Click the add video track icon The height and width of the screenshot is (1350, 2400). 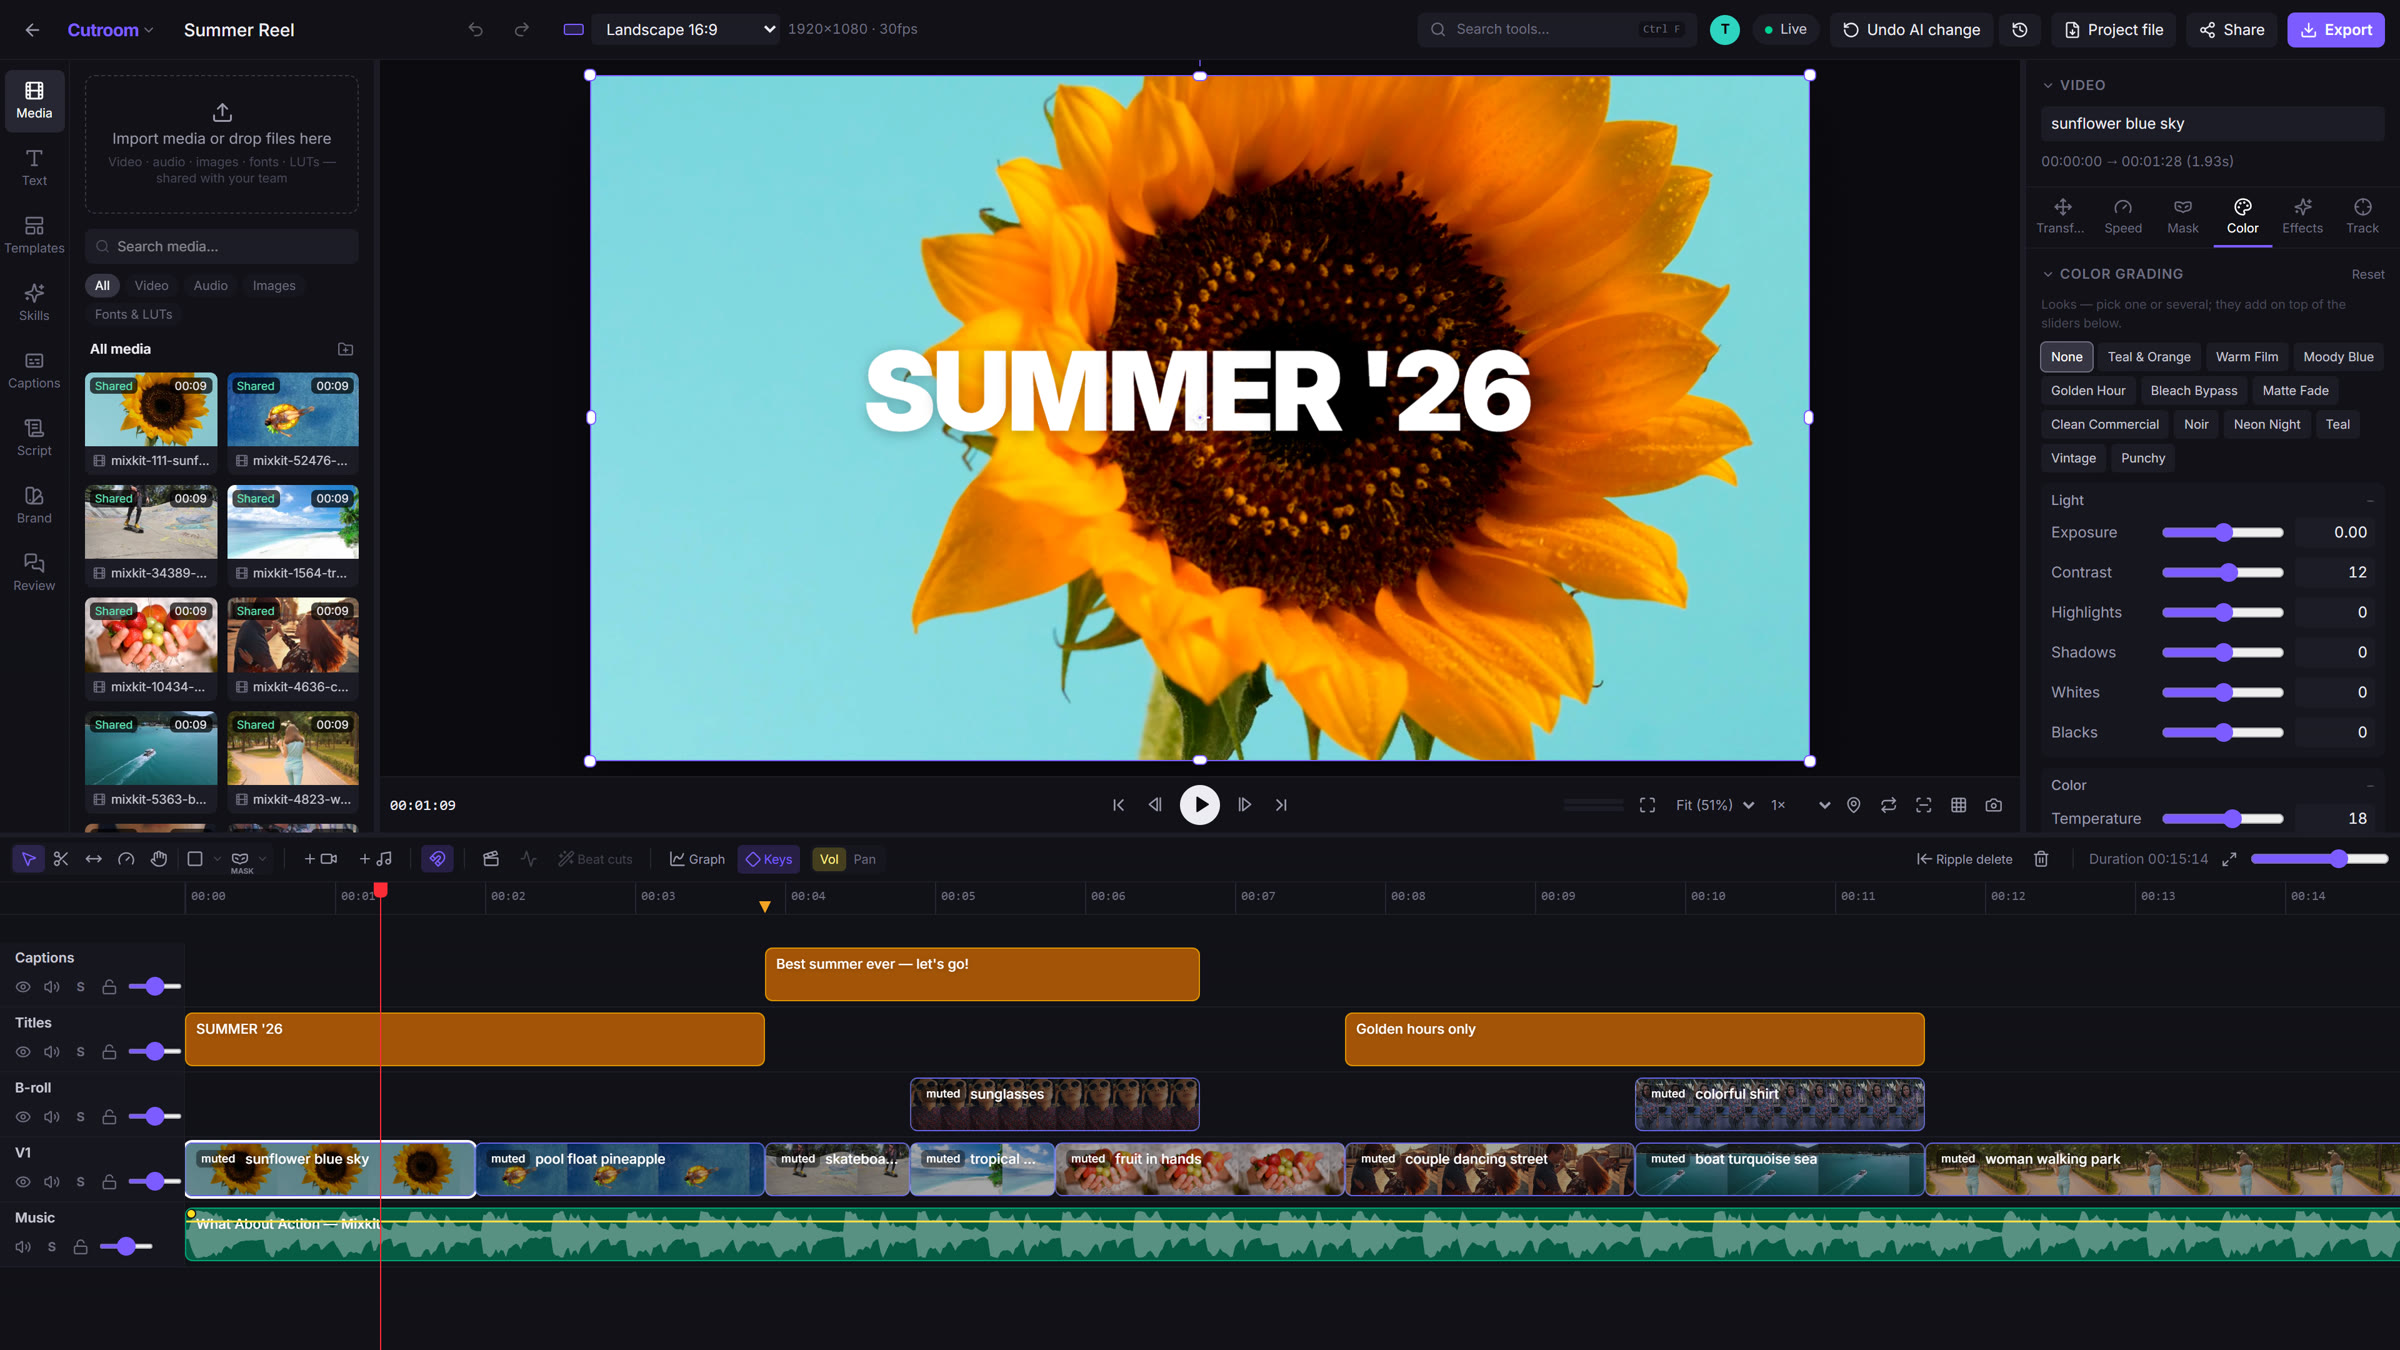pyautogui.click(x=320, y=859)
